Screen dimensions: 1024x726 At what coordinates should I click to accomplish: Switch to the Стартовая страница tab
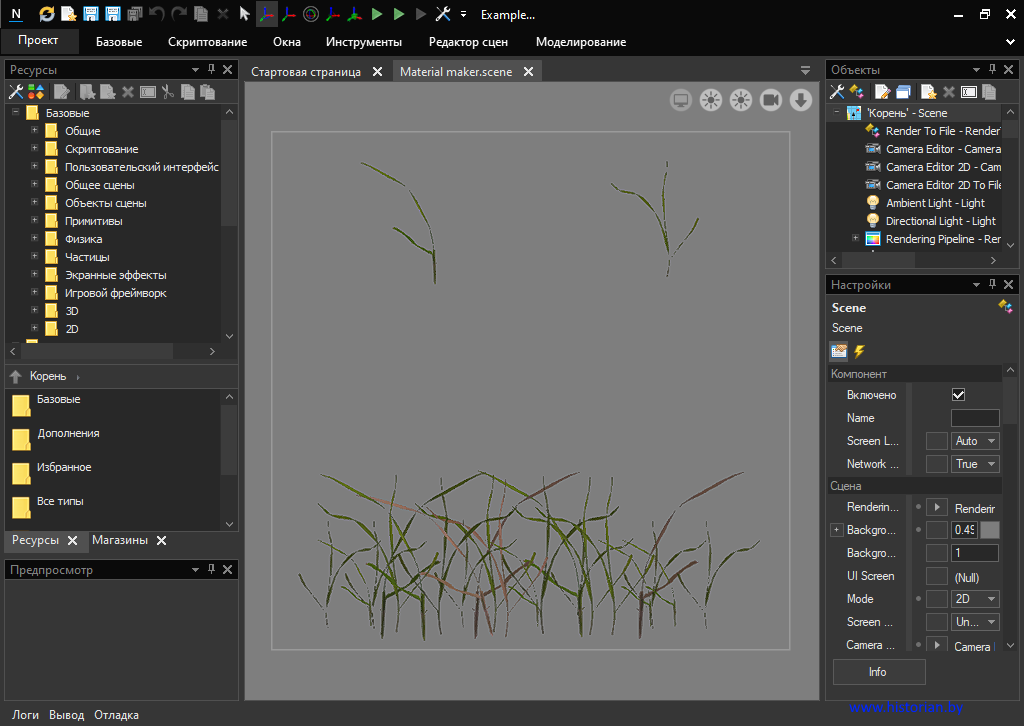(306, 72)
